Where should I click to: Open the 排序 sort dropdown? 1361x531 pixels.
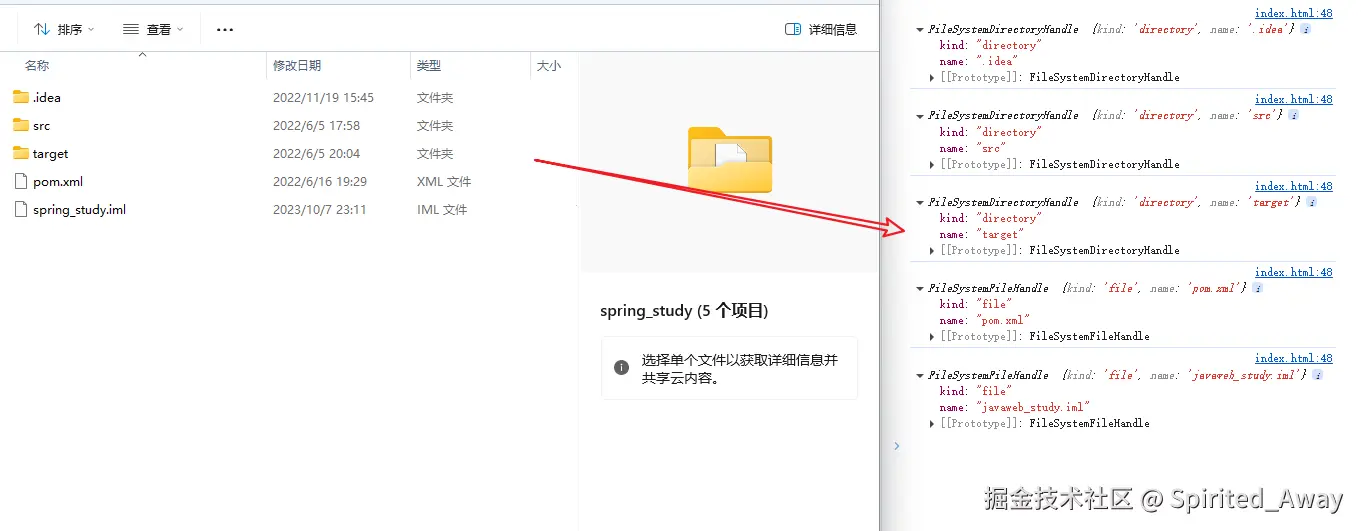[64, 29]
